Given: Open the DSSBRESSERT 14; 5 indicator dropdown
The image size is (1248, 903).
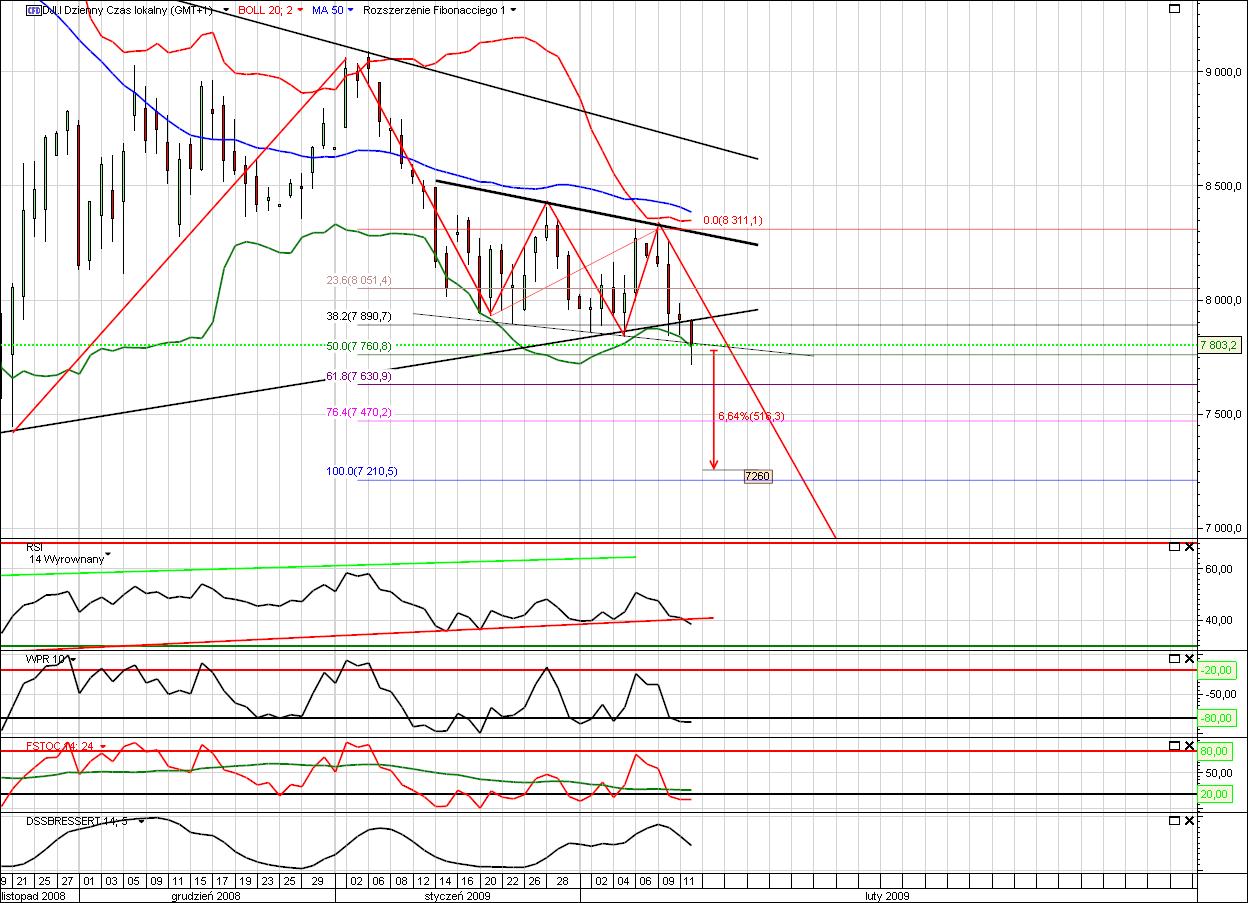Looking at the screenshot, I should click(142, 821).
